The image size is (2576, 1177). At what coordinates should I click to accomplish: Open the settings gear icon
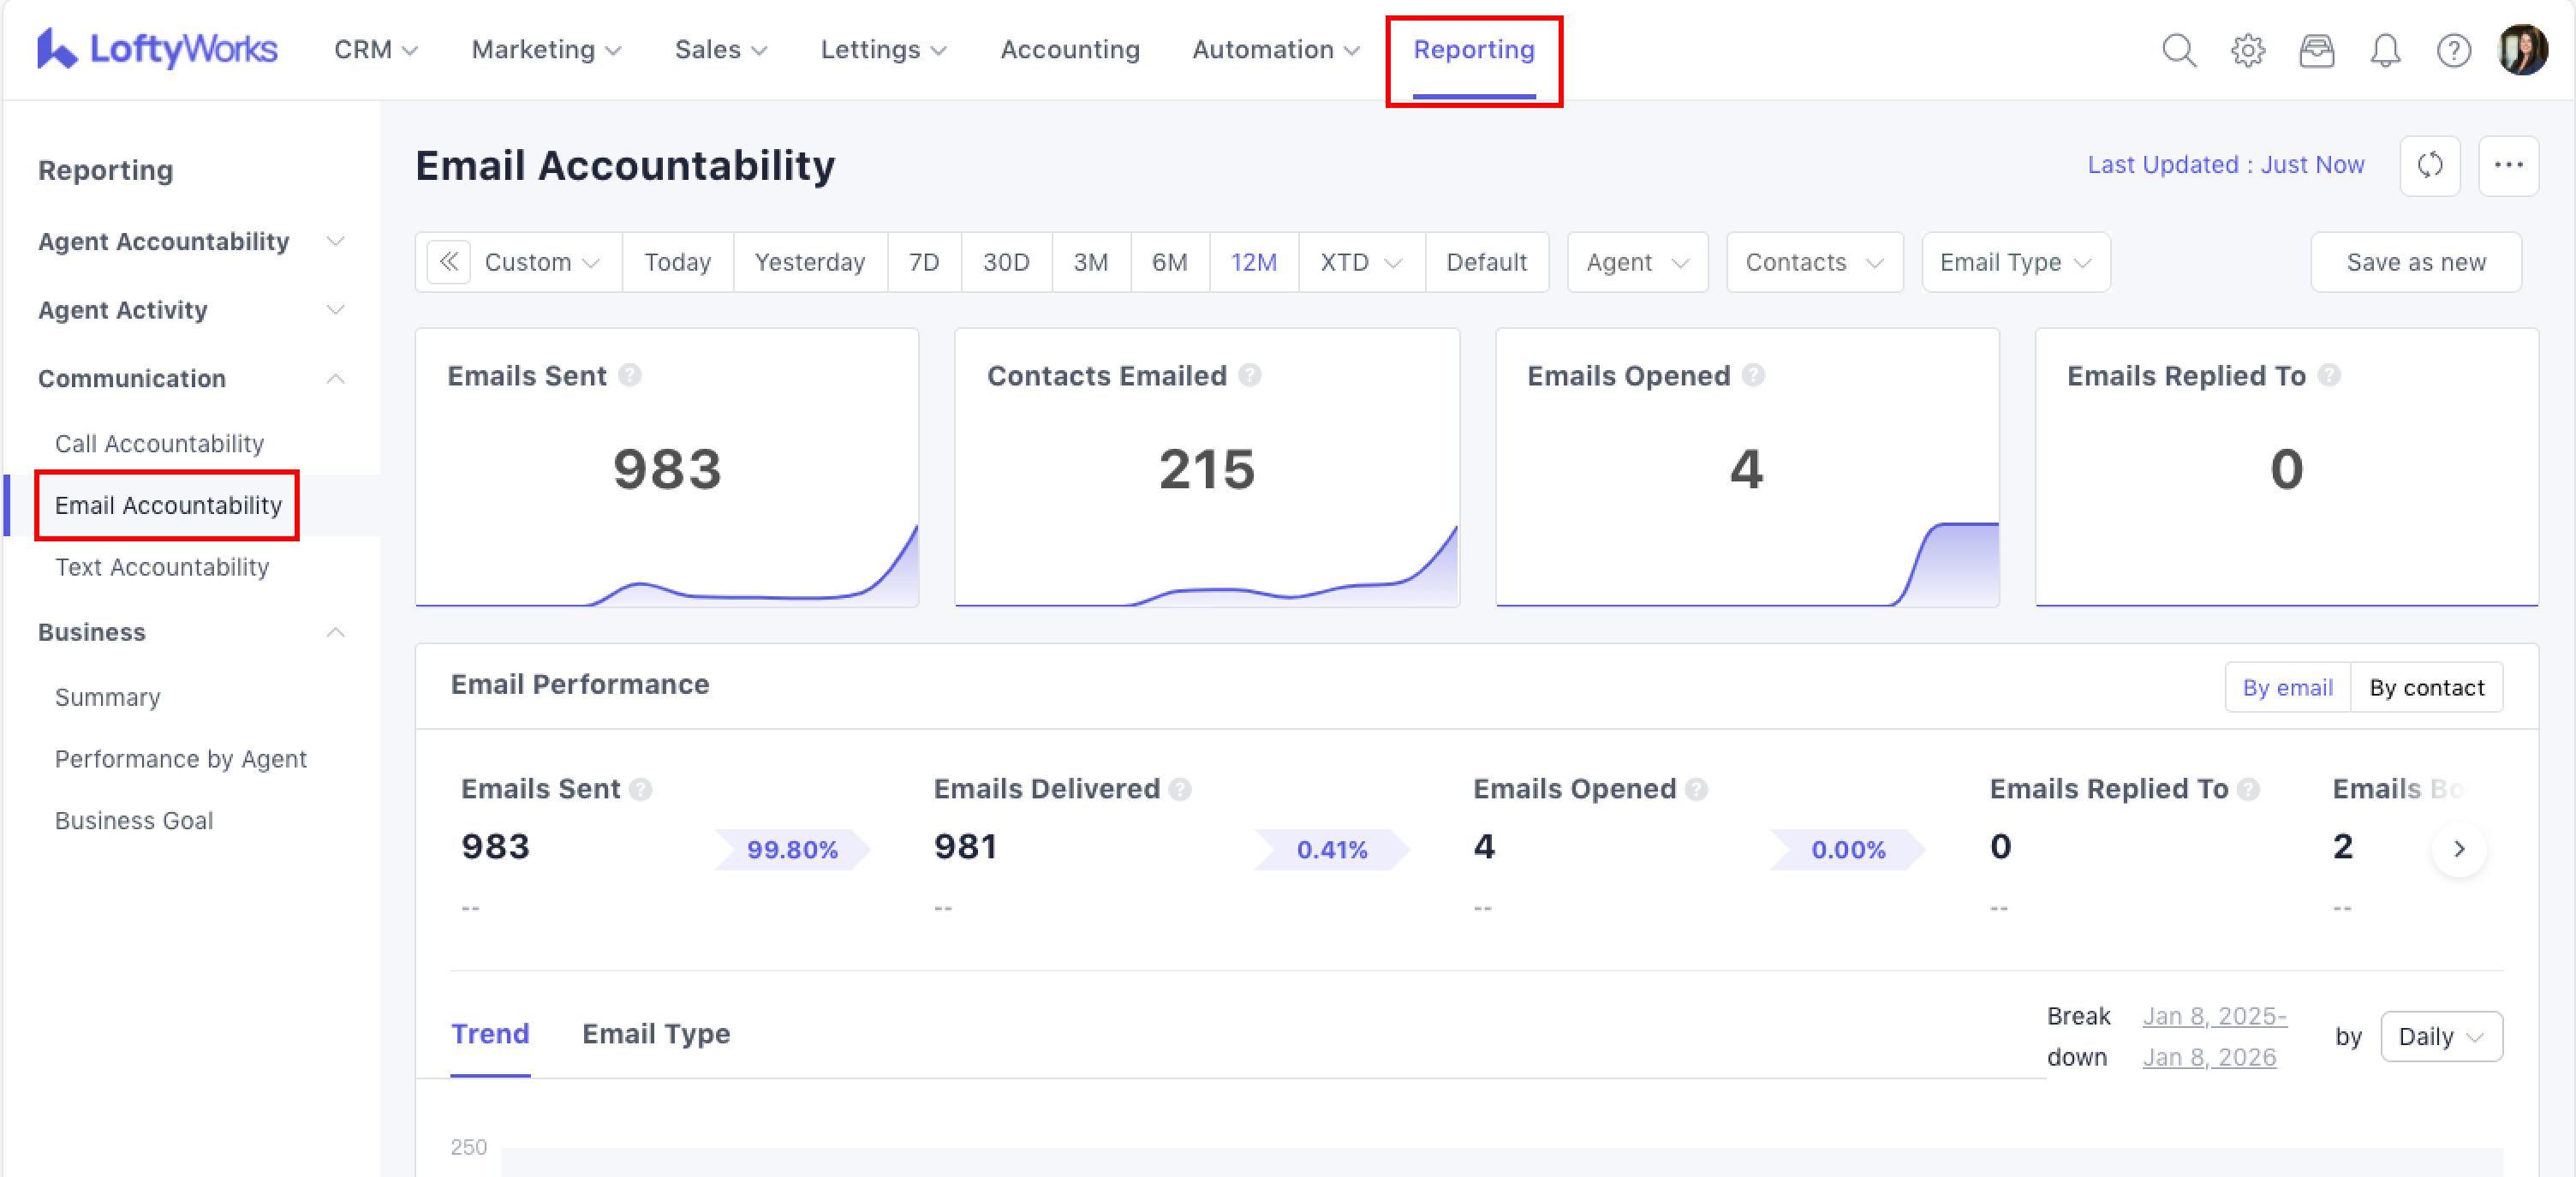pos(2247,50)
